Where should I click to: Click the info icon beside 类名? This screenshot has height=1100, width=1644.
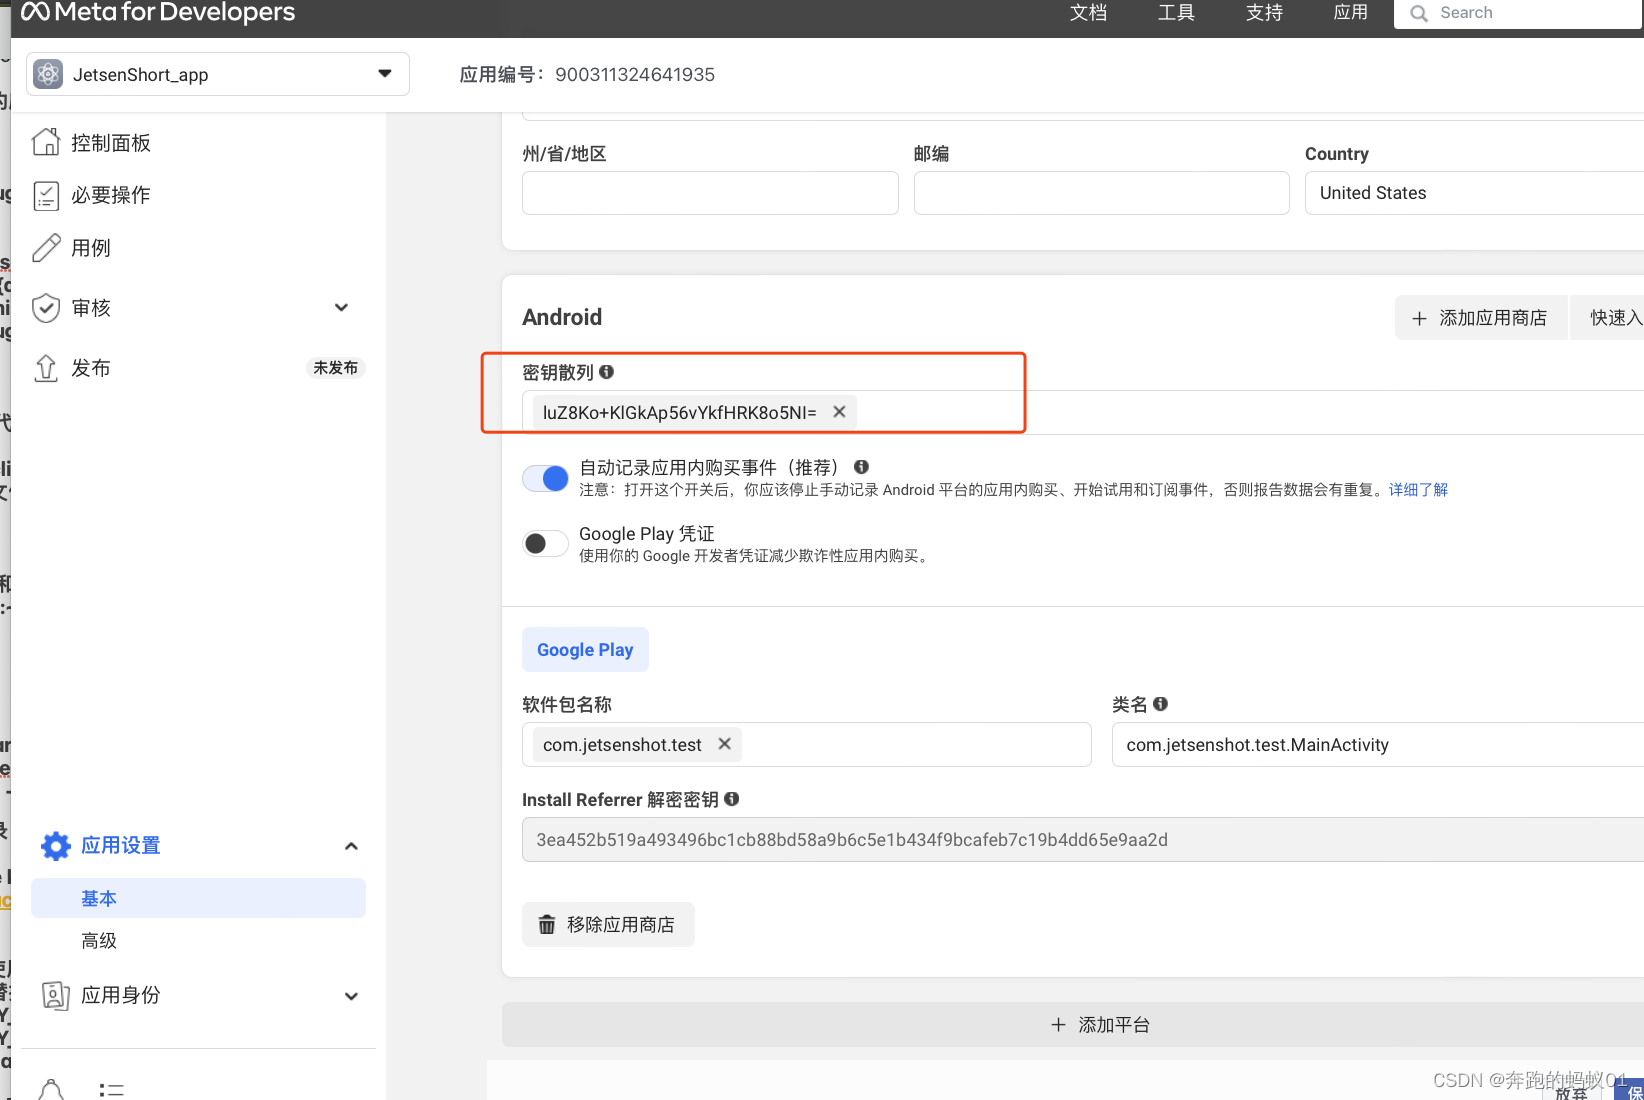pos(1160,704)
